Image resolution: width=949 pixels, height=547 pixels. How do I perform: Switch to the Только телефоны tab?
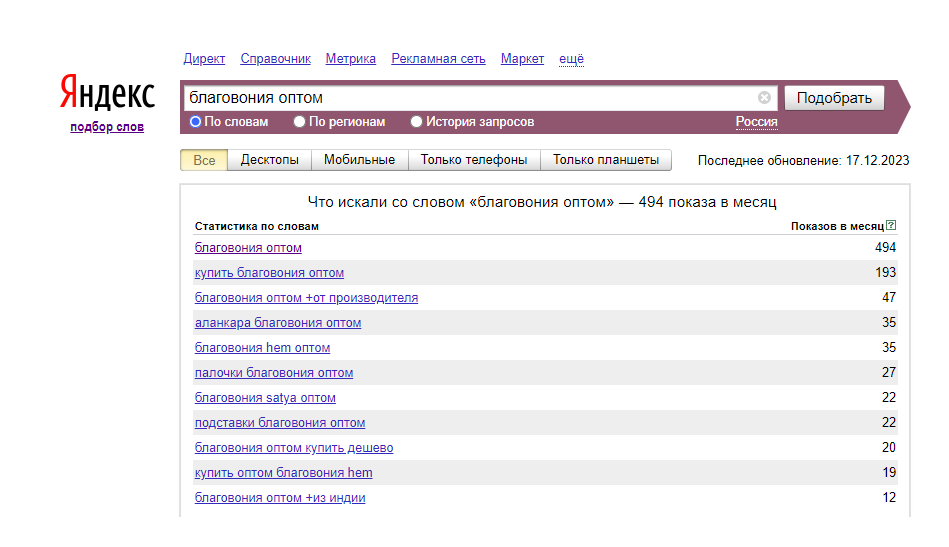click(474, 160)
